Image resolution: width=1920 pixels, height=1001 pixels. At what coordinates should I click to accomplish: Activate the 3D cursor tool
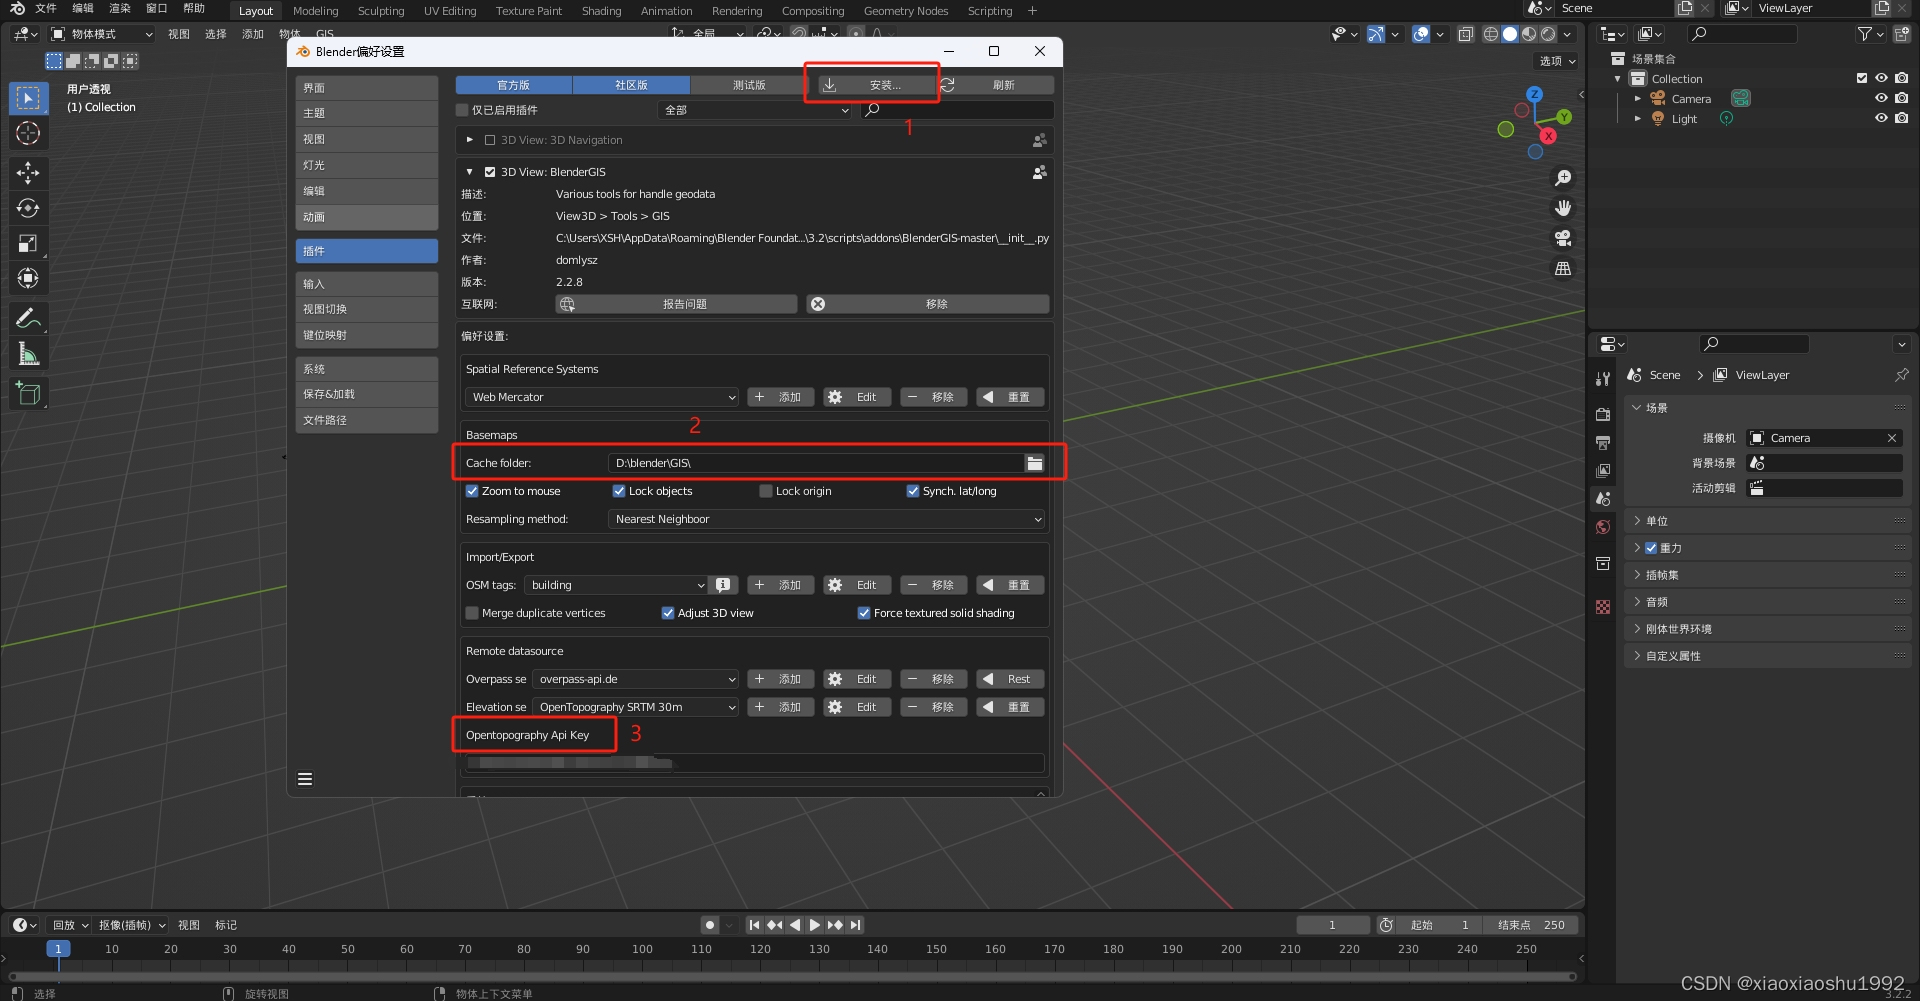[x=28, y=133]
